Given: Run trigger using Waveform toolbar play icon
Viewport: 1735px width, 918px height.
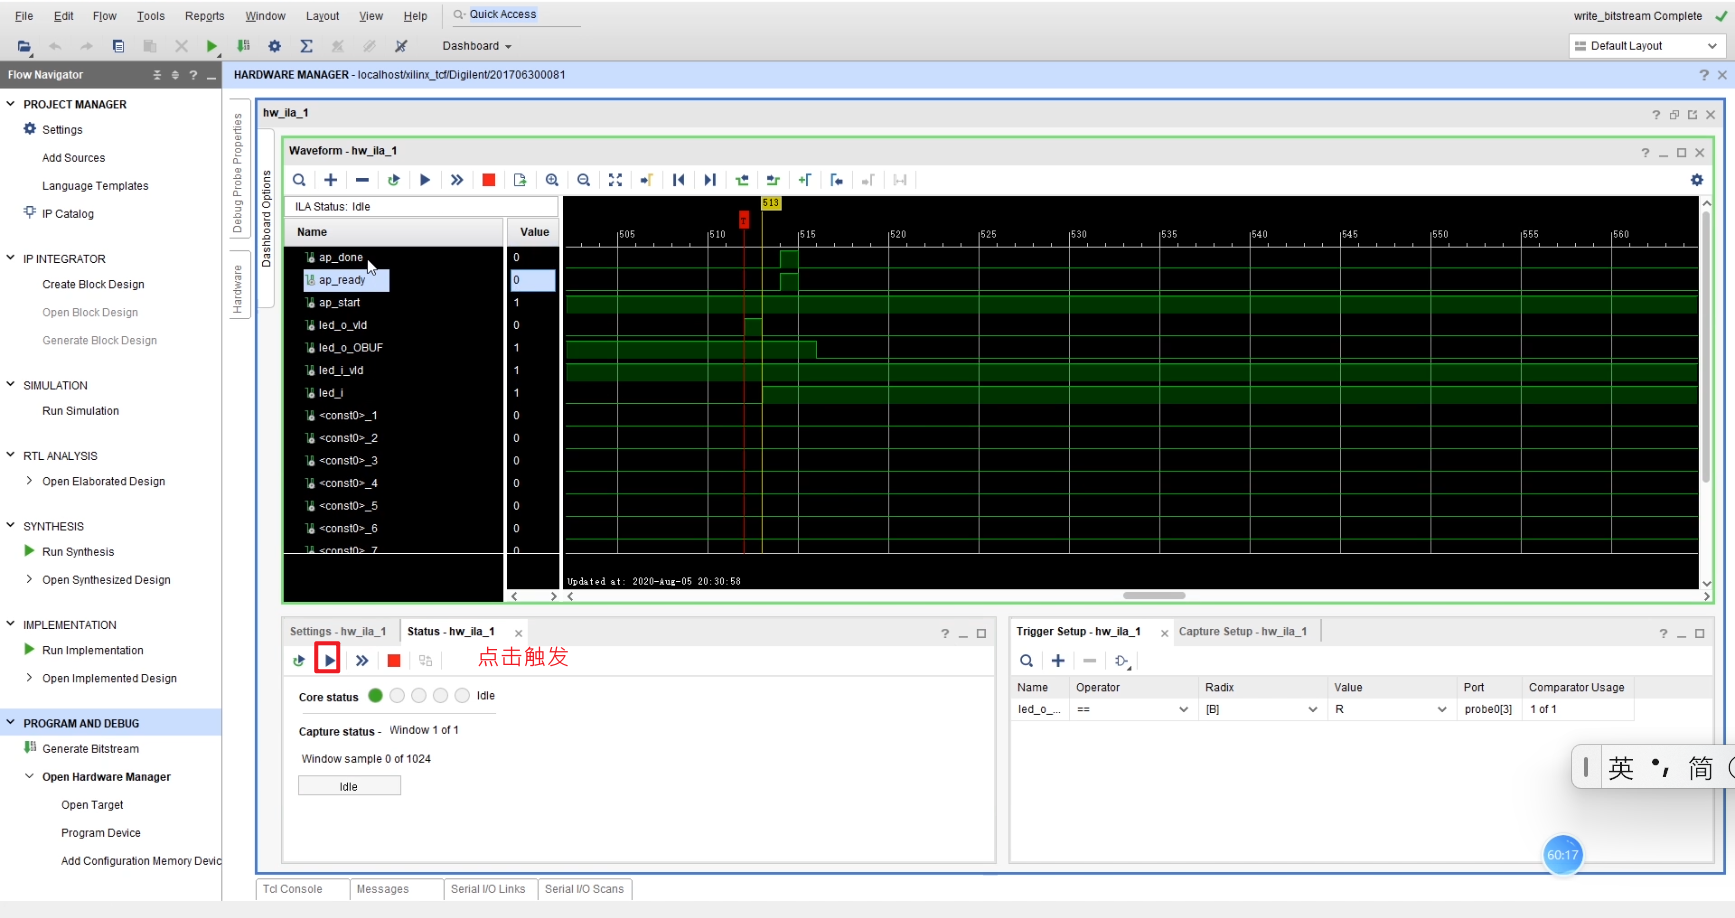Looking at the screenshot, I should [x=425, y=180].
